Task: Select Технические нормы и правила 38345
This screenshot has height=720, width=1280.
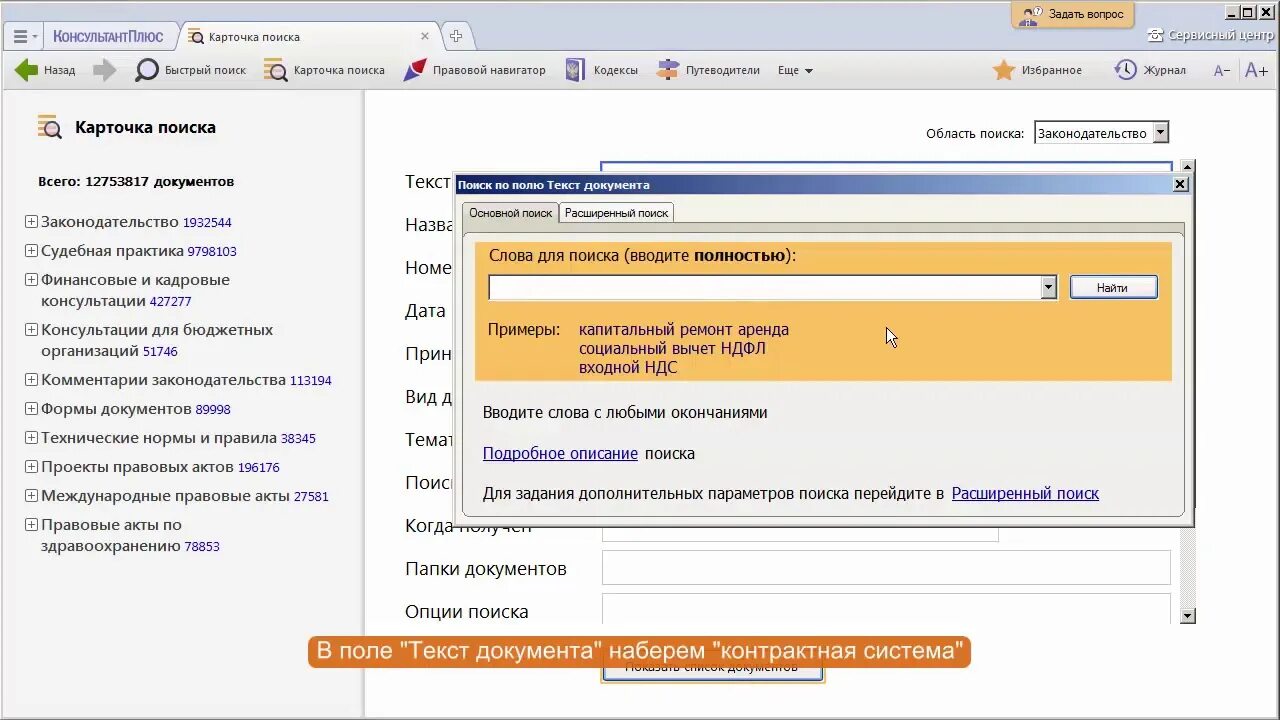Action: pos(178,438)
